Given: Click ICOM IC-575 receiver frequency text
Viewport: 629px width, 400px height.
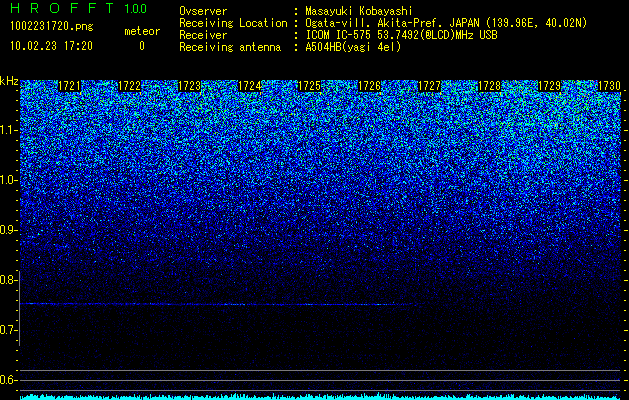Looking at the screenshot, I should click(x=401, y=35).
